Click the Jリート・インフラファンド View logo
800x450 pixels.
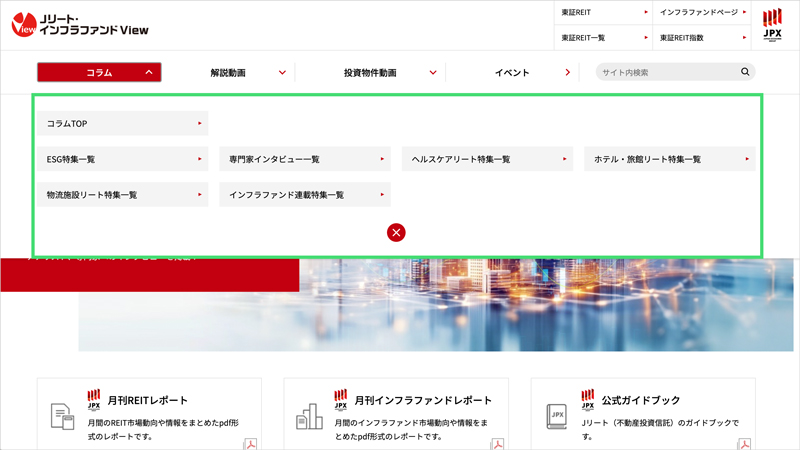point(80,24)
